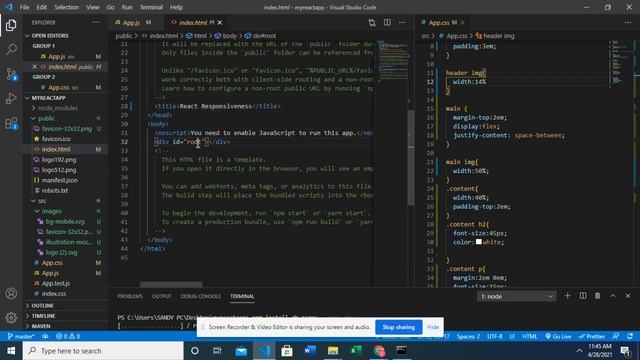The height and width of the screenshot is (360, 640).
Task: Click the taskbar search box
Action: [x=103, y=351]
